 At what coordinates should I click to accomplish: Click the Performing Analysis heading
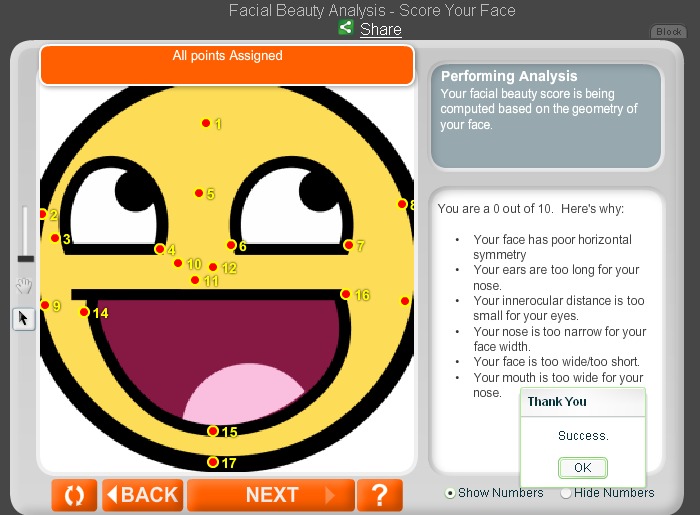(x=509, y=76)
